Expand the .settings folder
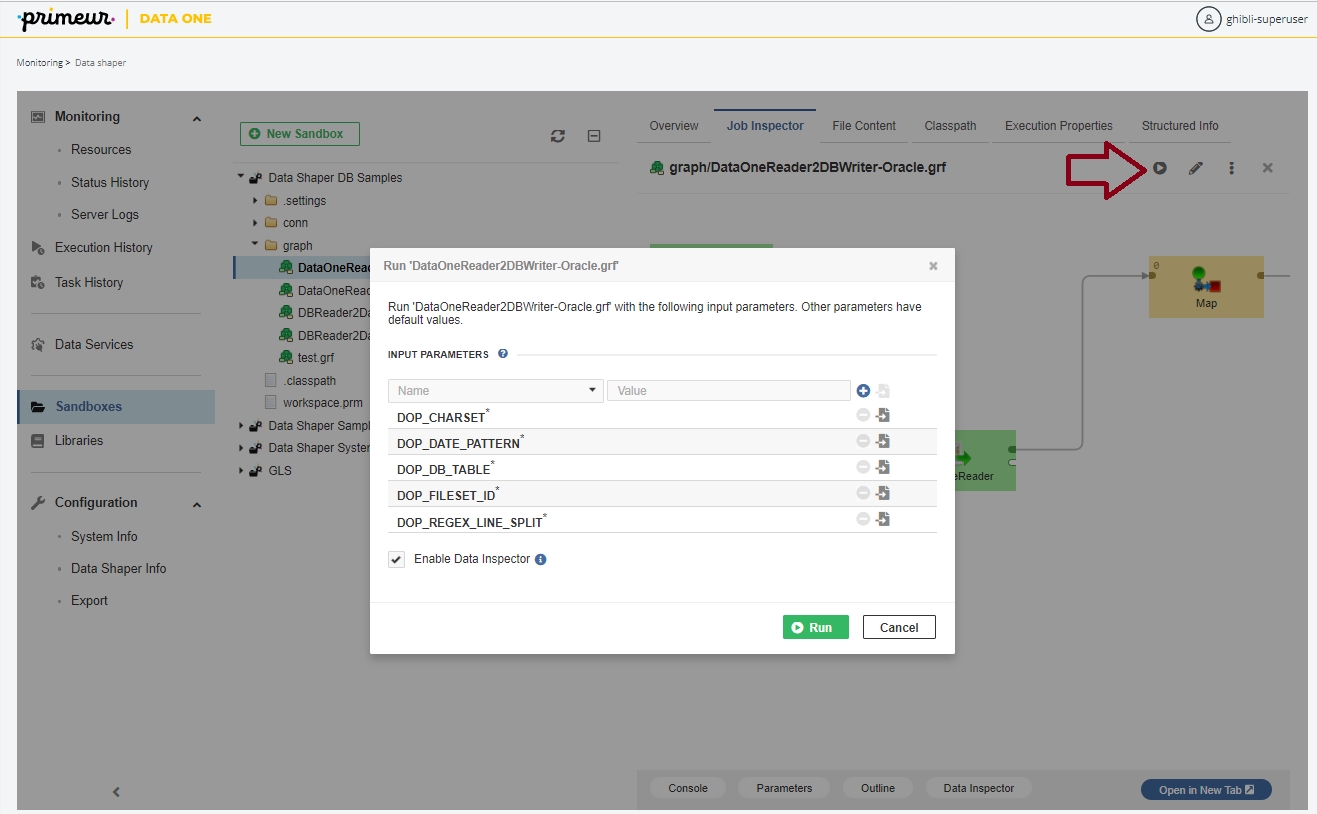Image resolution: width=1317 pixels, height=814 pixels. (x=256, y=200)
